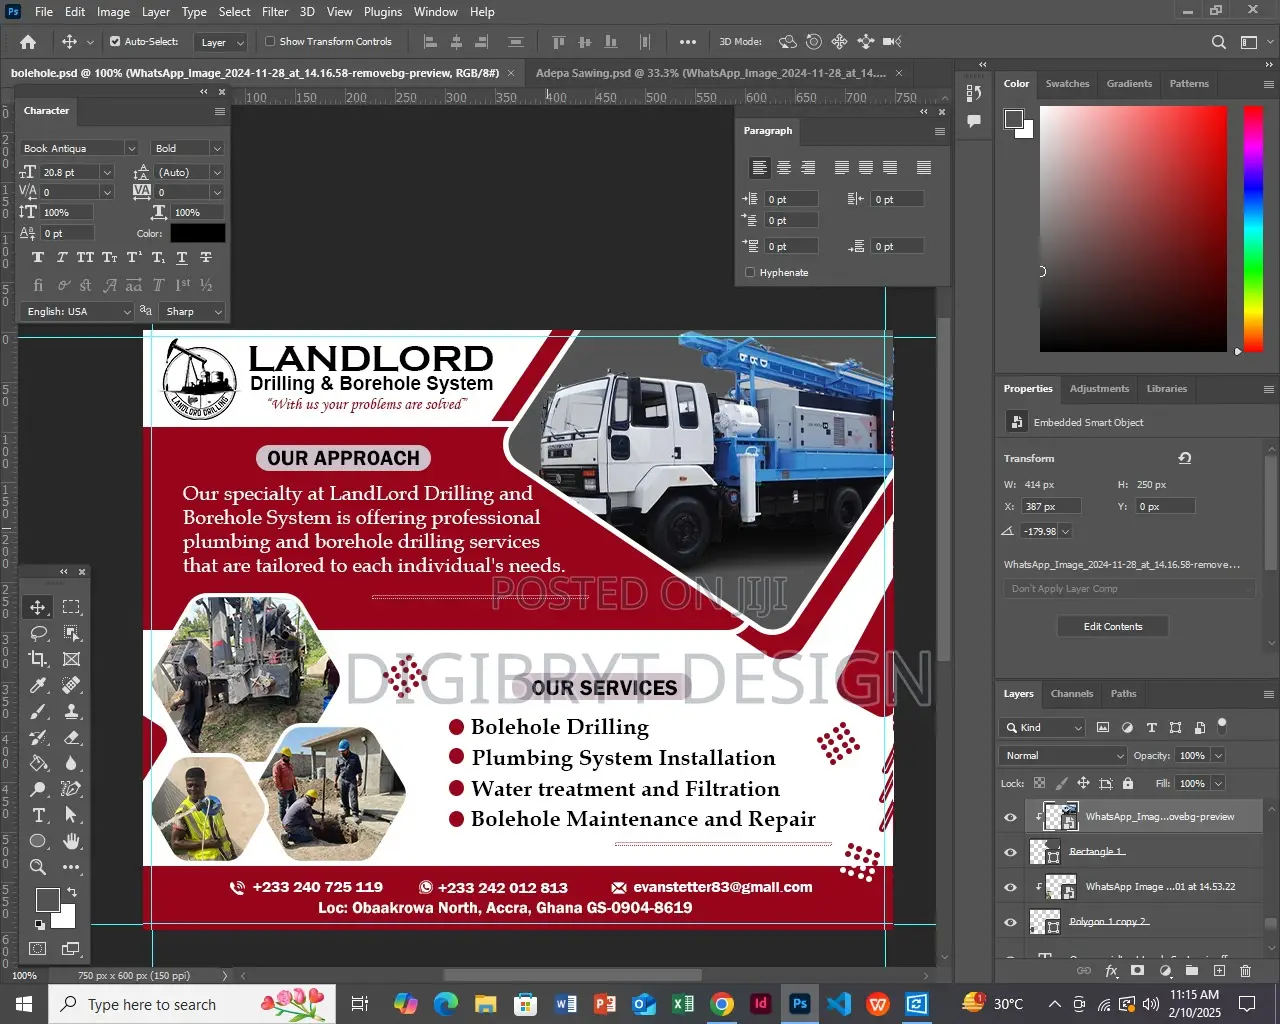1280x1024 pixels.
Task: Click the Edit Contents button
Action: (x=1113, y=626)
